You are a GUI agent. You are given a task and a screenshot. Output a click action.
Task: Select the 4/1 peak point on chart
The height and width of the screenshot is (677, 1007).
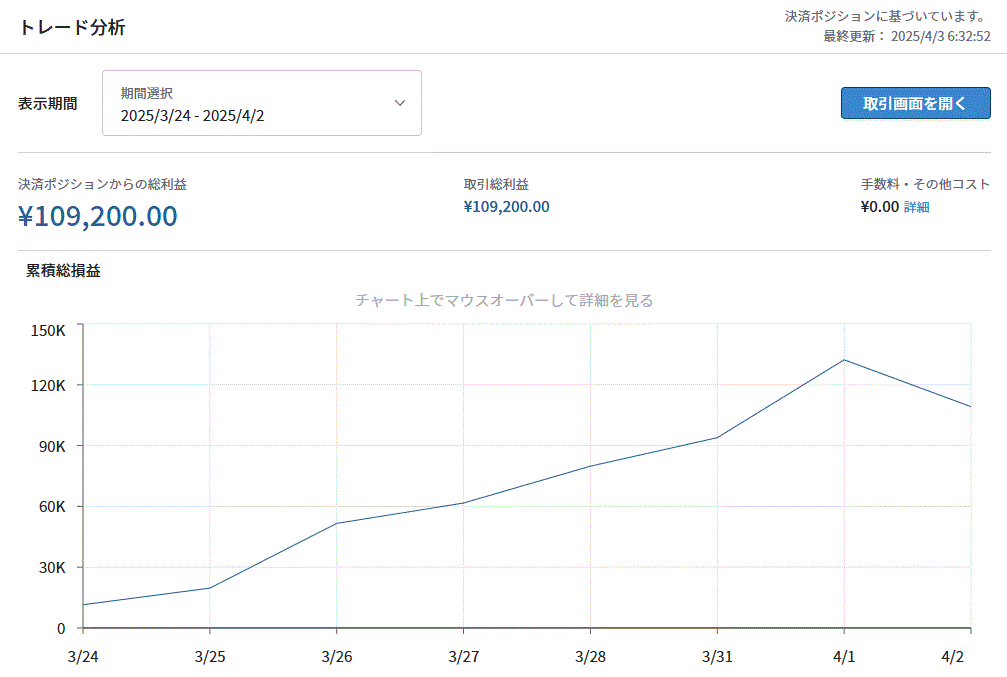pos(845,360)
